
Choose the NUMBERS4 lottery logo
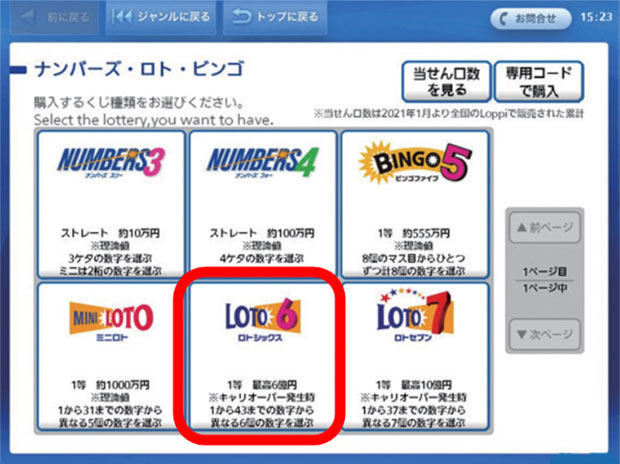click(x=263, y=162)
